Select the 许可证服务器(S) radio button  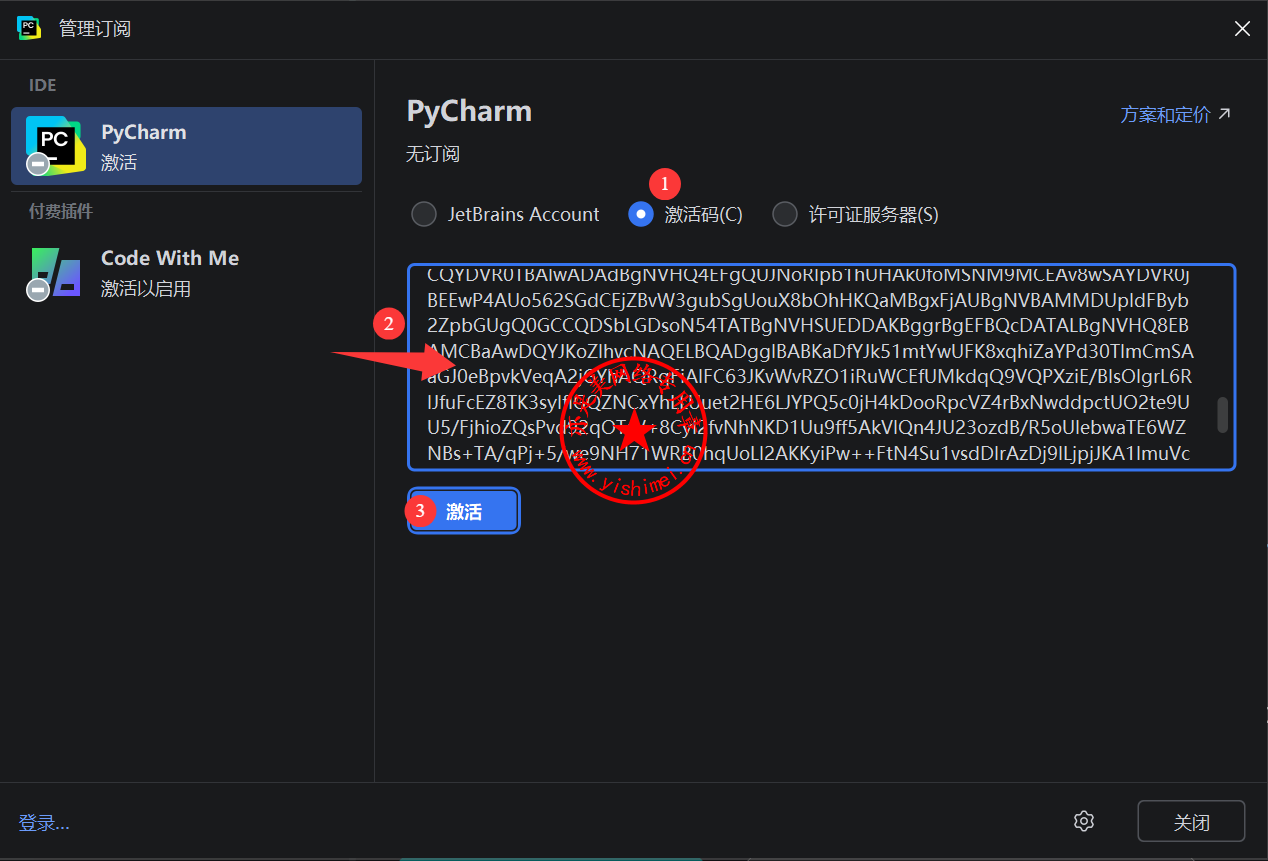(x=785, y=214)
